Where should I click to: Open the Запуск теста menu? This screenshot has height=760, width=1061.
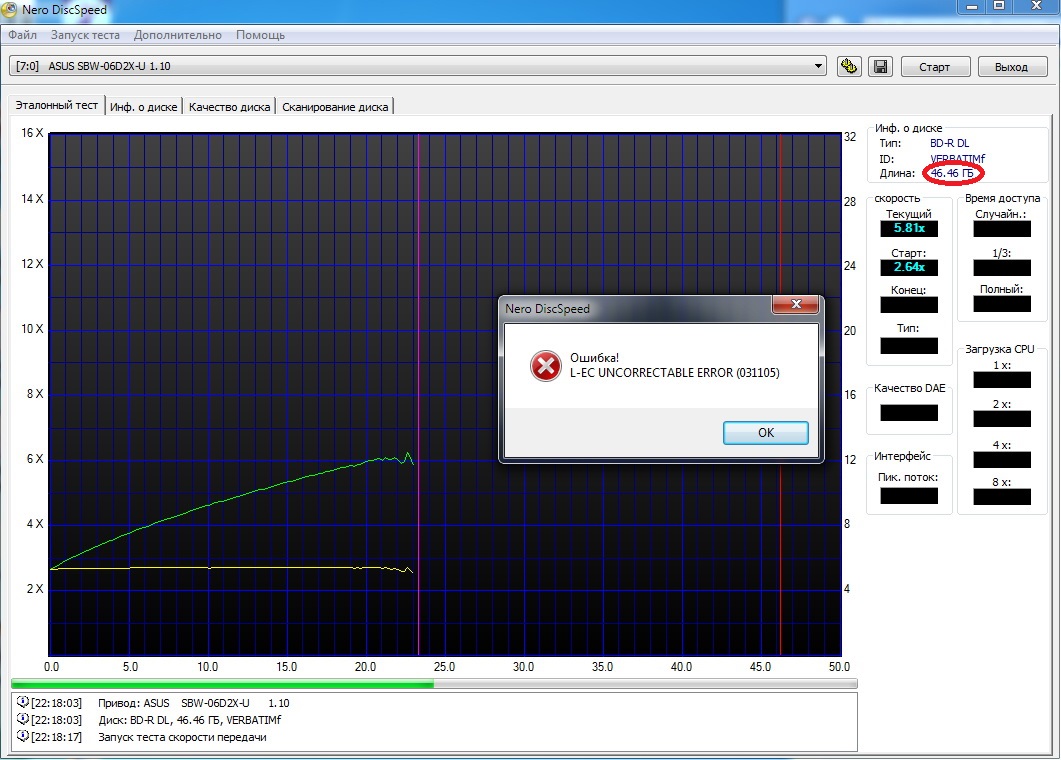[84, 35]
